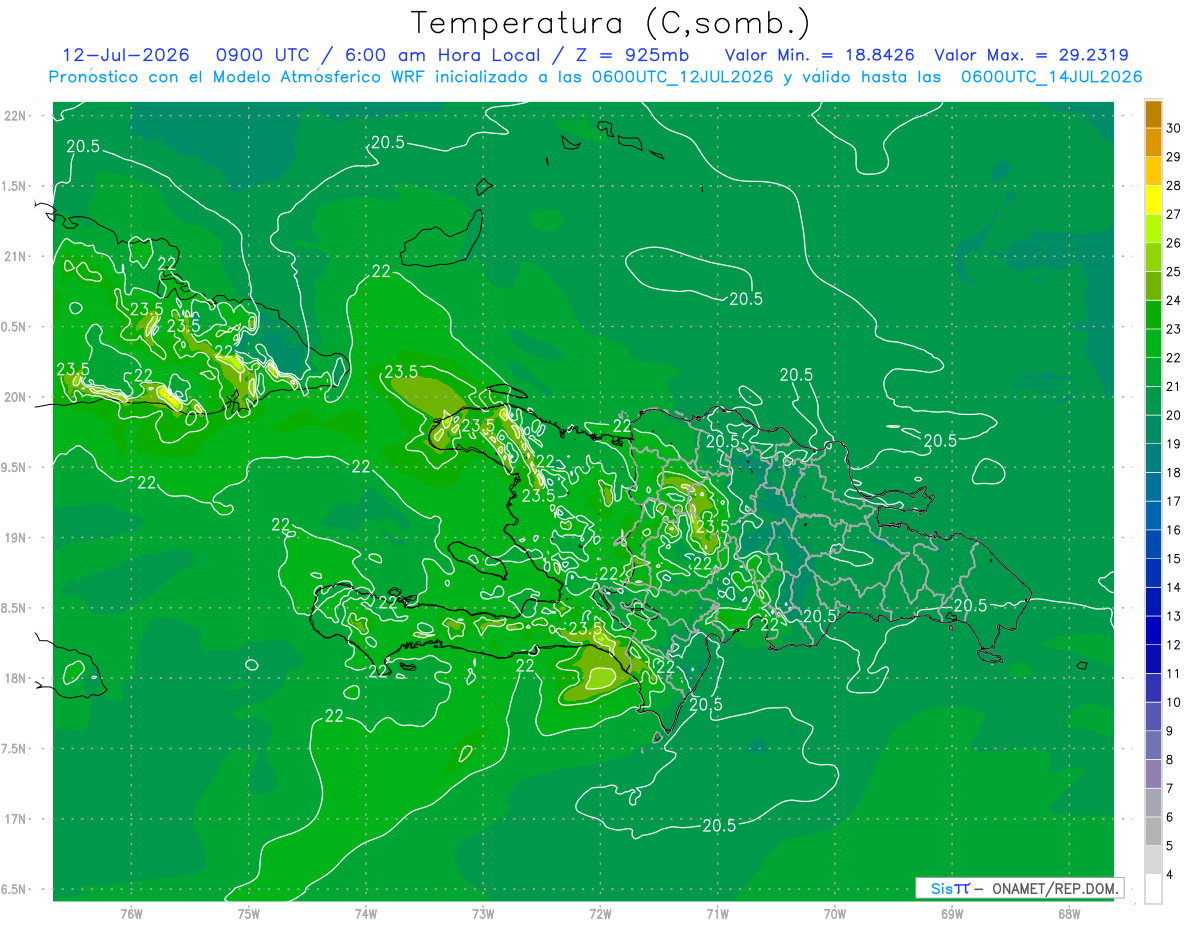Viewport: 1200px width, 927px height.
Task: Click the yellow legend swatch between 27 and 28
Action: [x=1153, y=200]
